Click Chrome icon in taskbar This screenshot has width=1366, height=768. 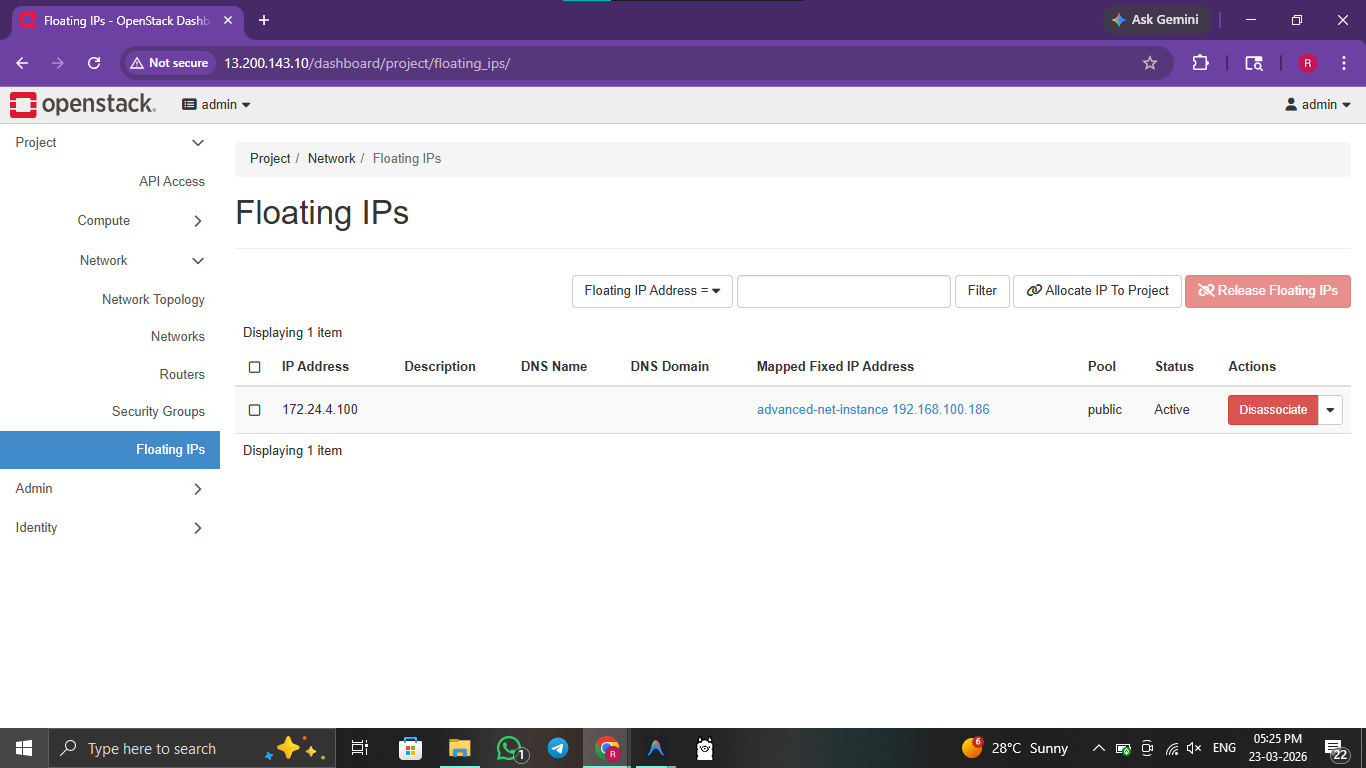coord(607,748)
